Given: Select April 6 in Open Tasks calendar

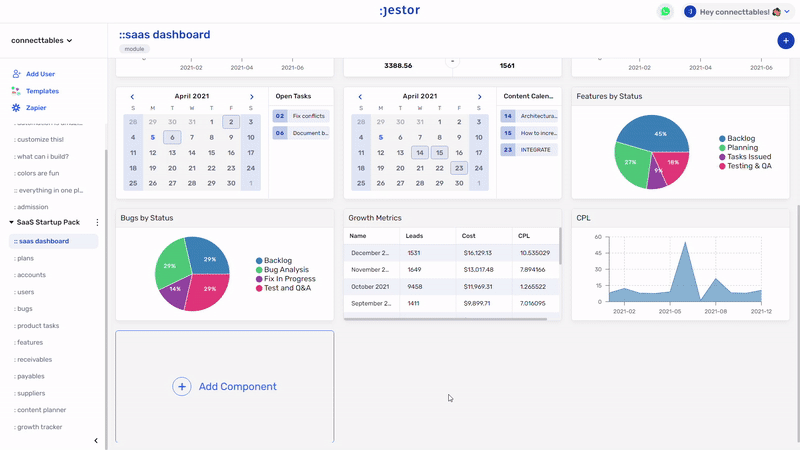Looking at the screenshot, I should 172,137.
